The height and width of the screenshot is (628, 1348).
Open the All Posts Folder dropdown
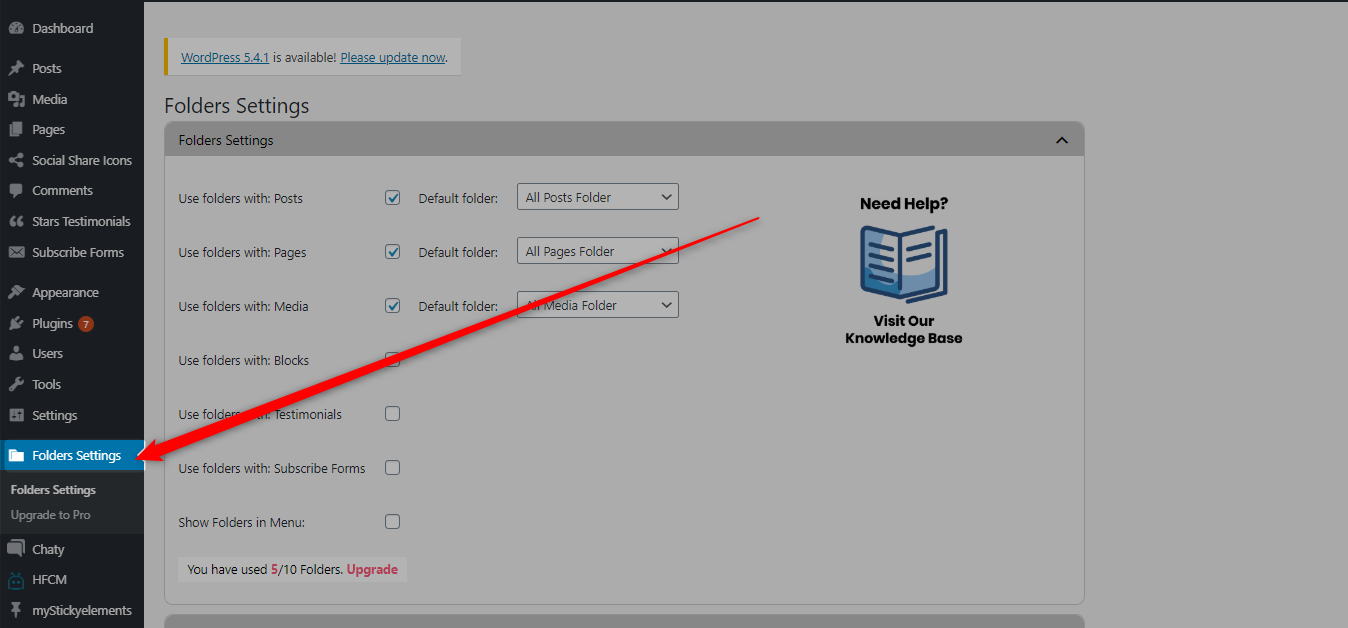coord(598,197)
